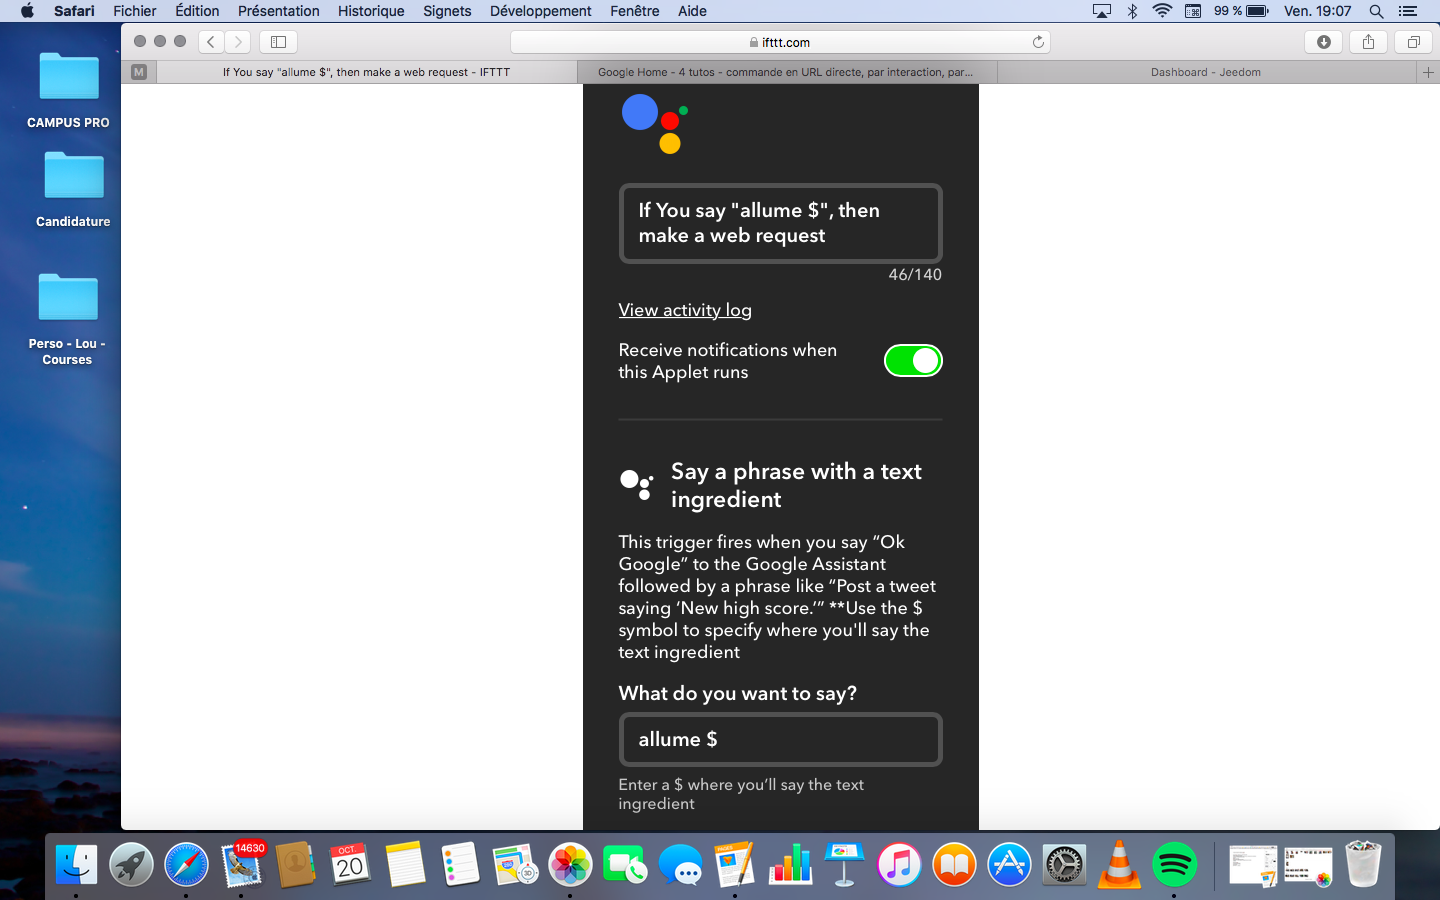Switch to the Google Home tutos tab
This screenshot has width=1440, height=900.
pyautogui.click(x=787, y=72)
